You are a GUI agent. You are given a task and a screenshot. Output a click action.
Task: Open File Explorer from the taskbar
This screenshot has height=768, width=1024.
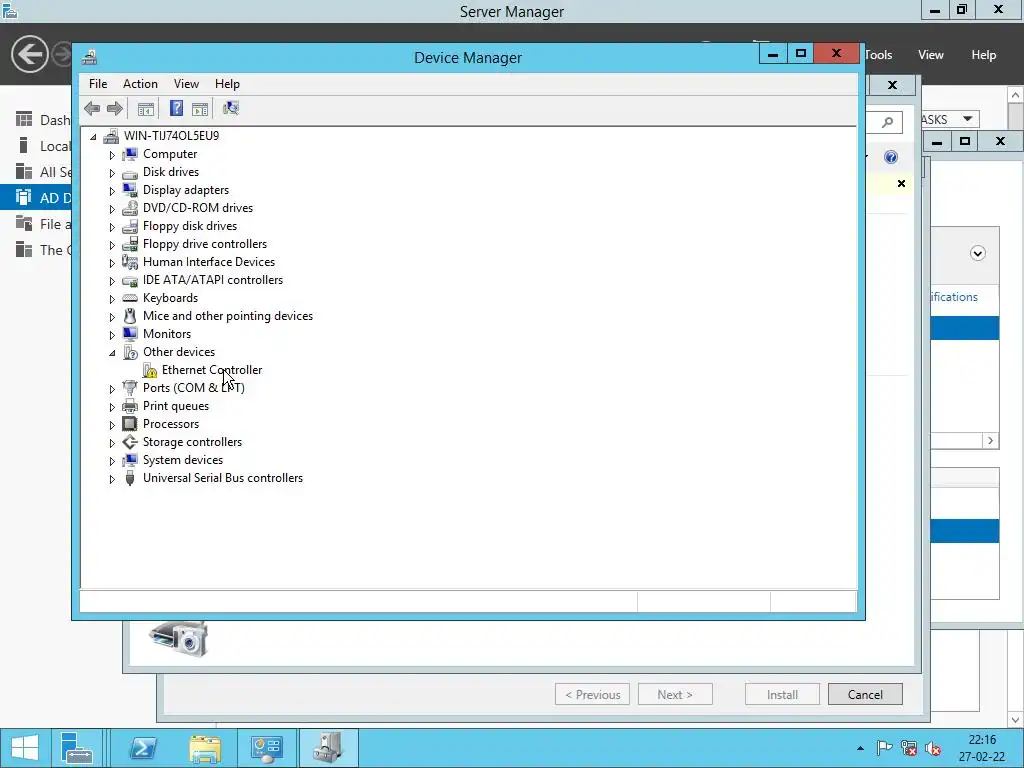click(x=205, y=748)
